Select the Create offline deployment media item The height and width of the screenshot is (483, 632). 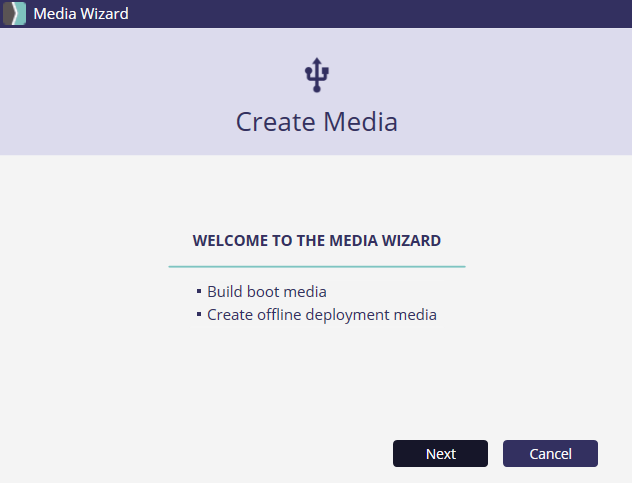click(321, 315)
